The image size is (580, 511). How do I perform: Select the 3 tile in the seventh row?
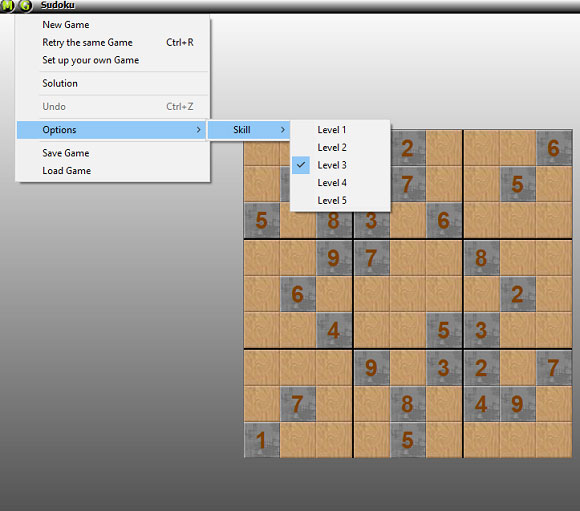coord(444,368)
